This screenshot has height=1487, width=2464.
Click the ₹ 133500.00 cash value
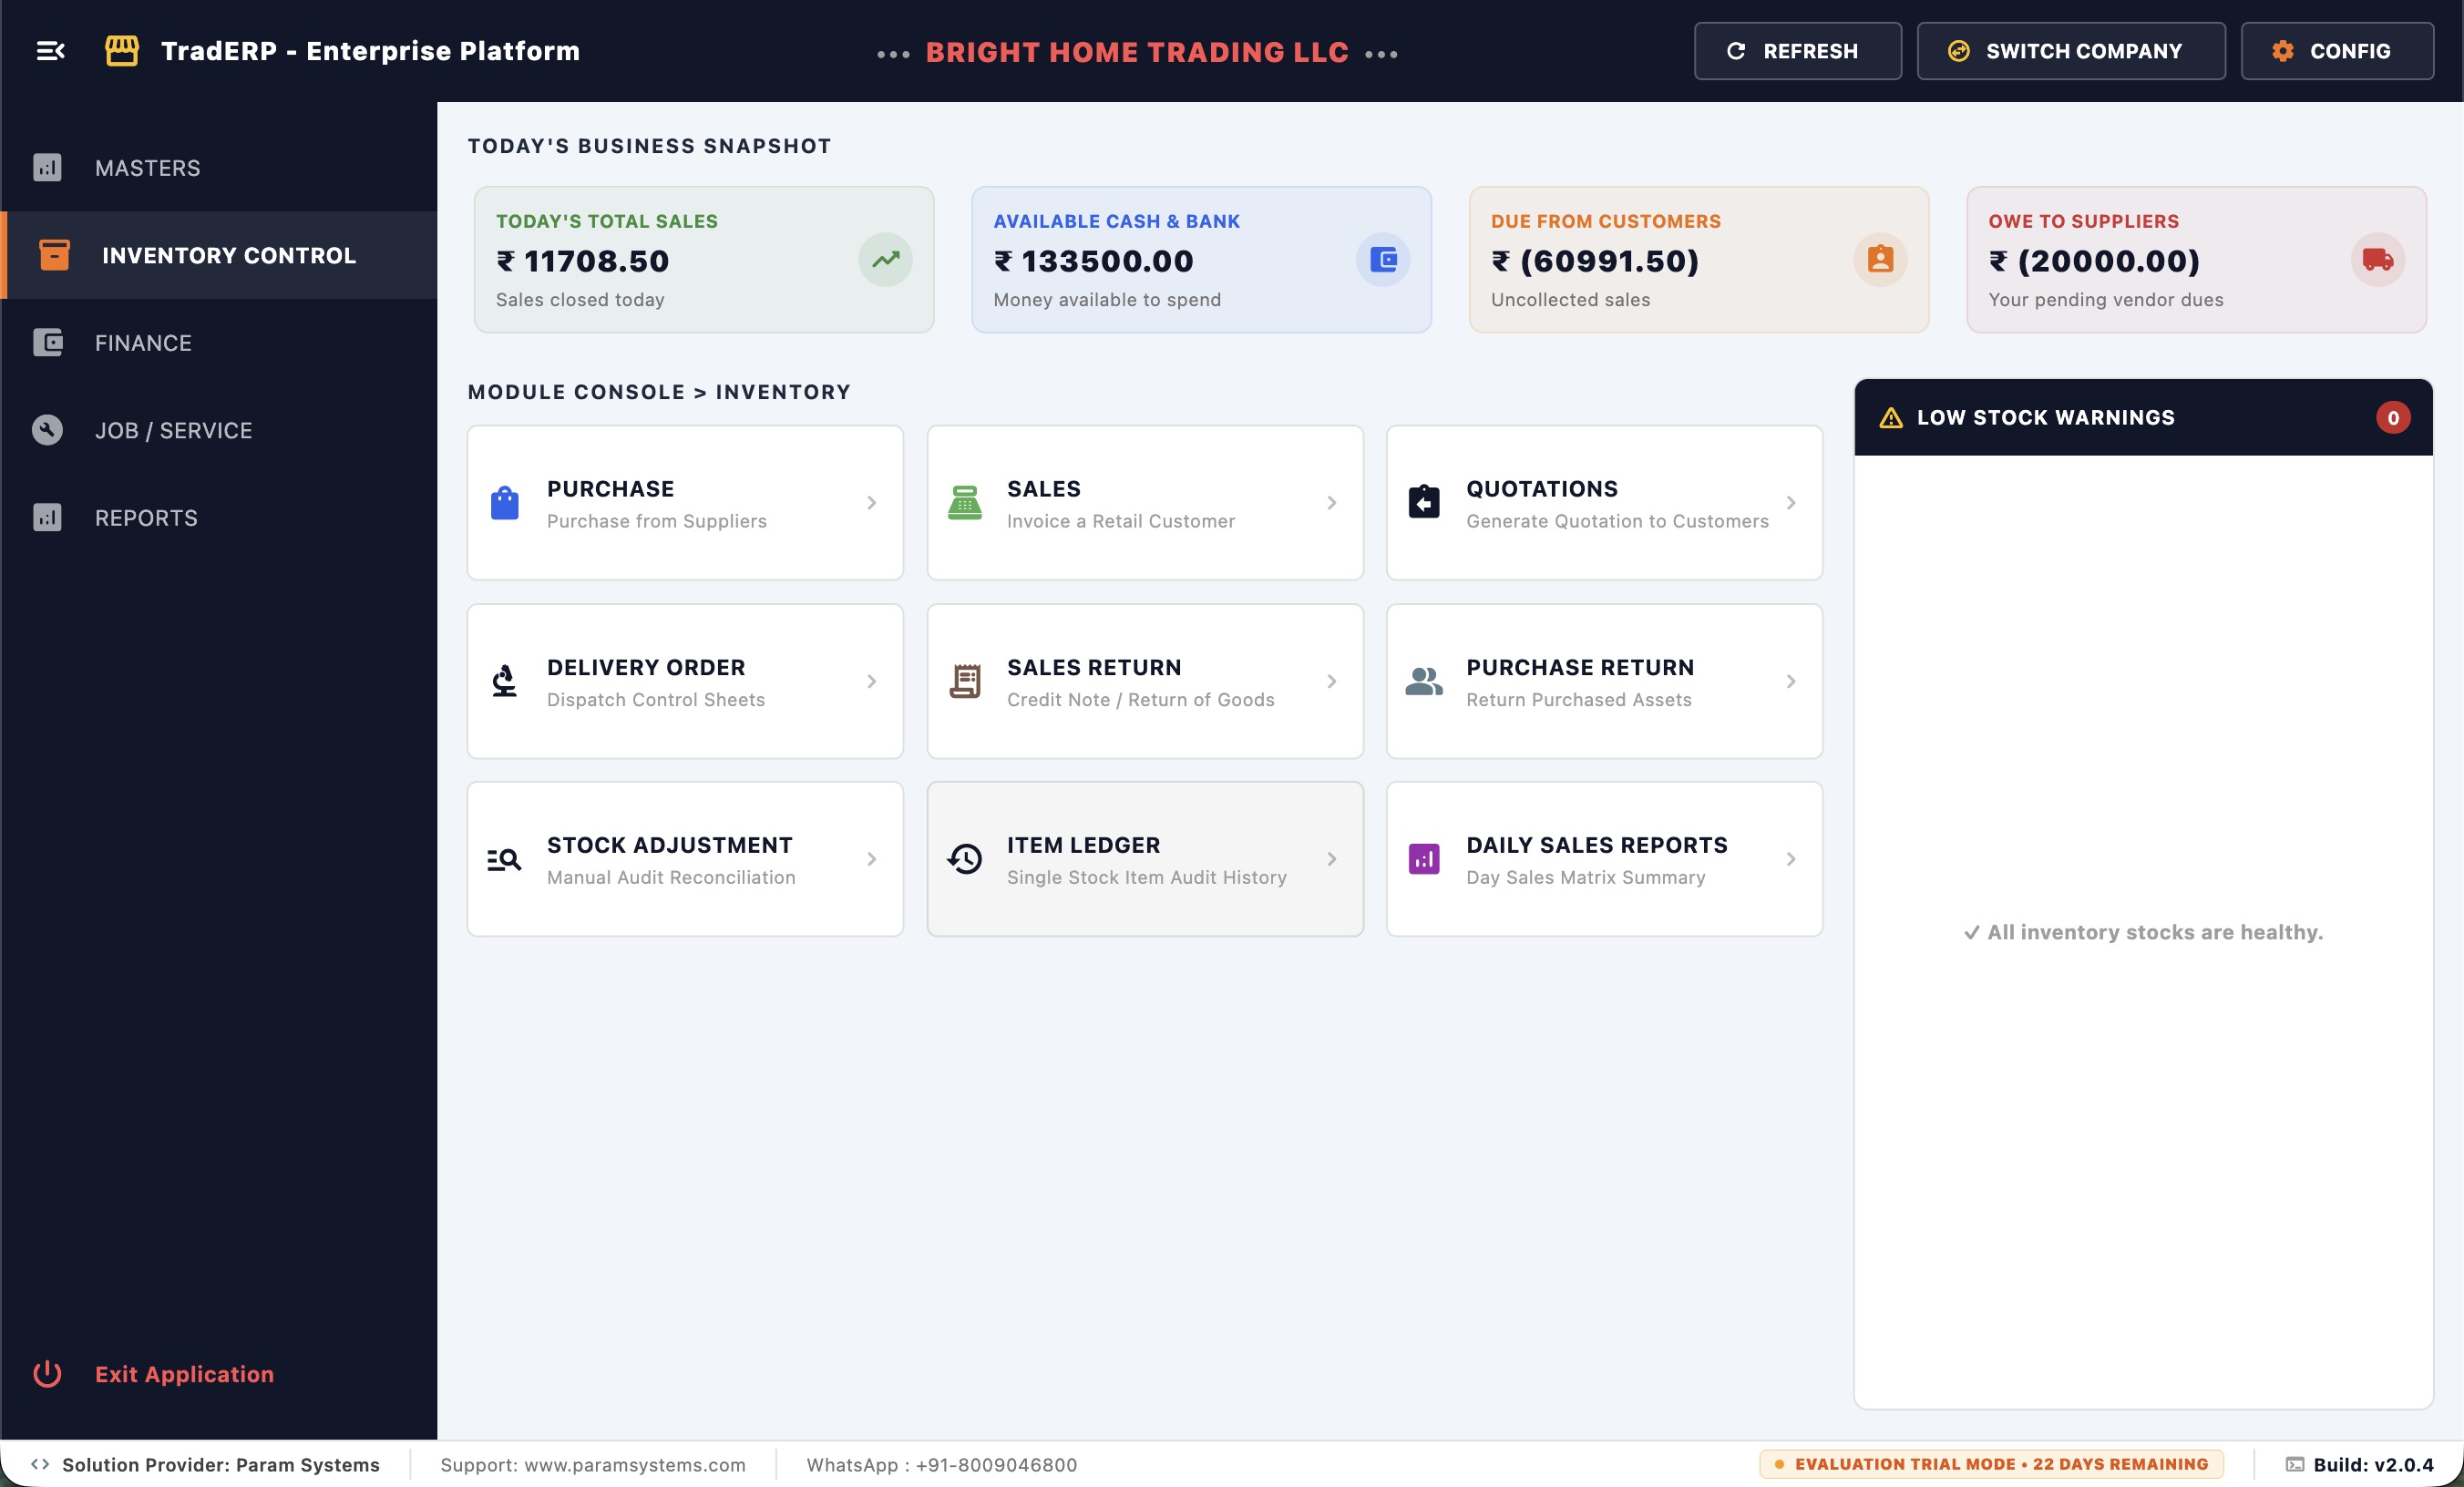[x=1093, y=261]
